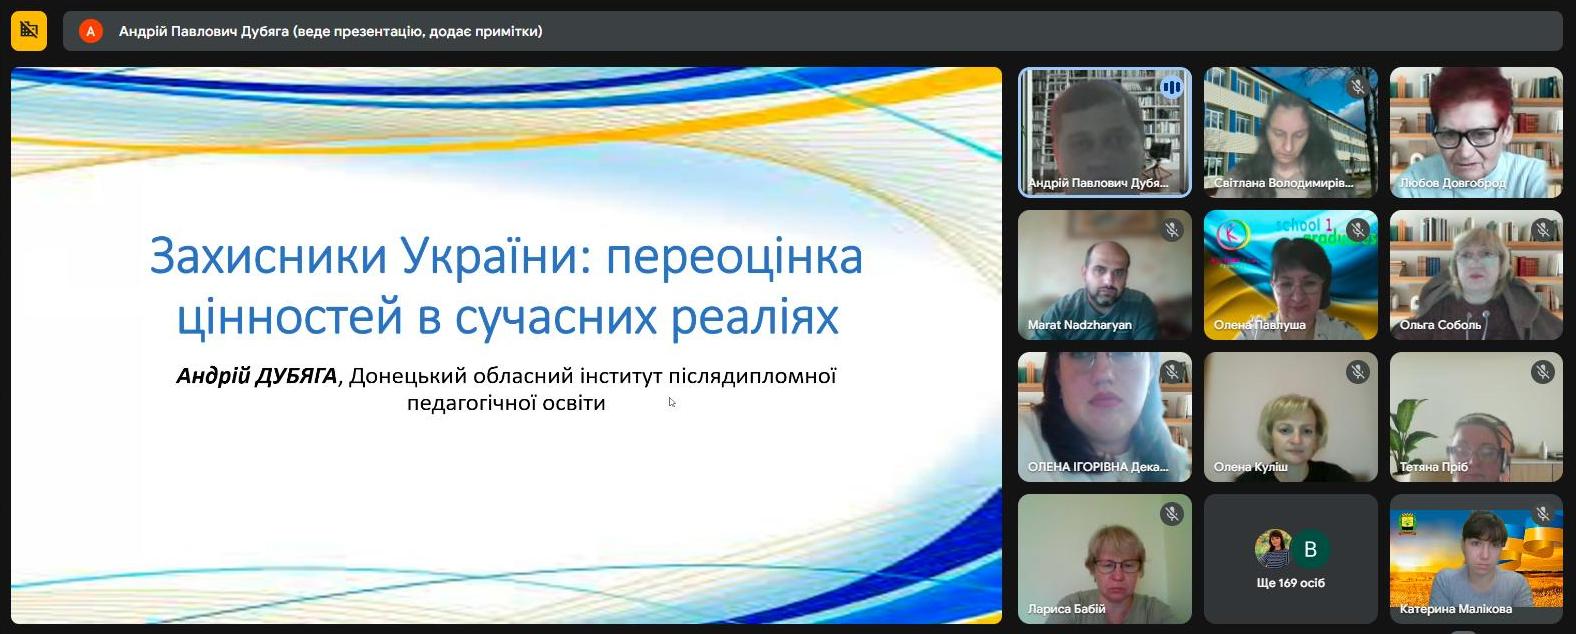The width and height of the screenshot is (1576, 634).
Task: Click muted mic icon on Олена Куліш's tile
Action: pos(1357,372)
